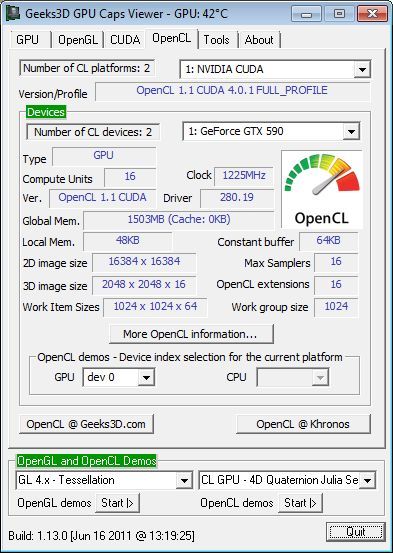Image resolution: width=393 pixels, height=553 pixels.
Task: Click the Max Samplers value 16
Action: pyautogui.click(x=336, y=262)
